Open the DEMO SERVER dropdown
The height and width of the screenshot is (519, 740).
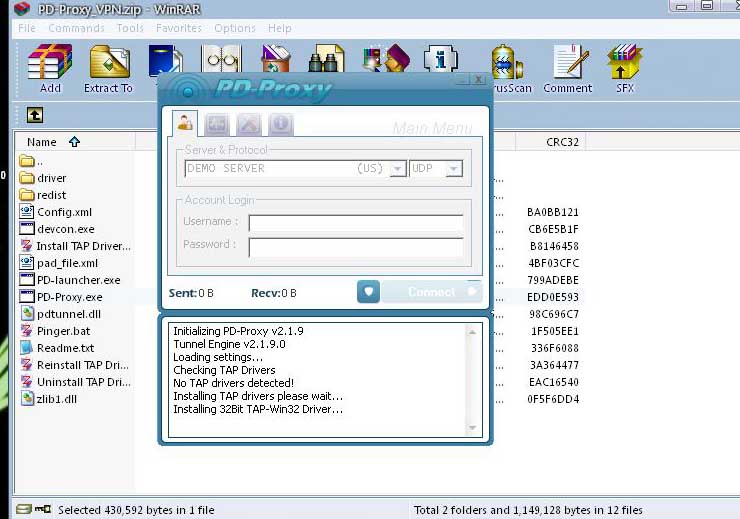tap(398, 169)
